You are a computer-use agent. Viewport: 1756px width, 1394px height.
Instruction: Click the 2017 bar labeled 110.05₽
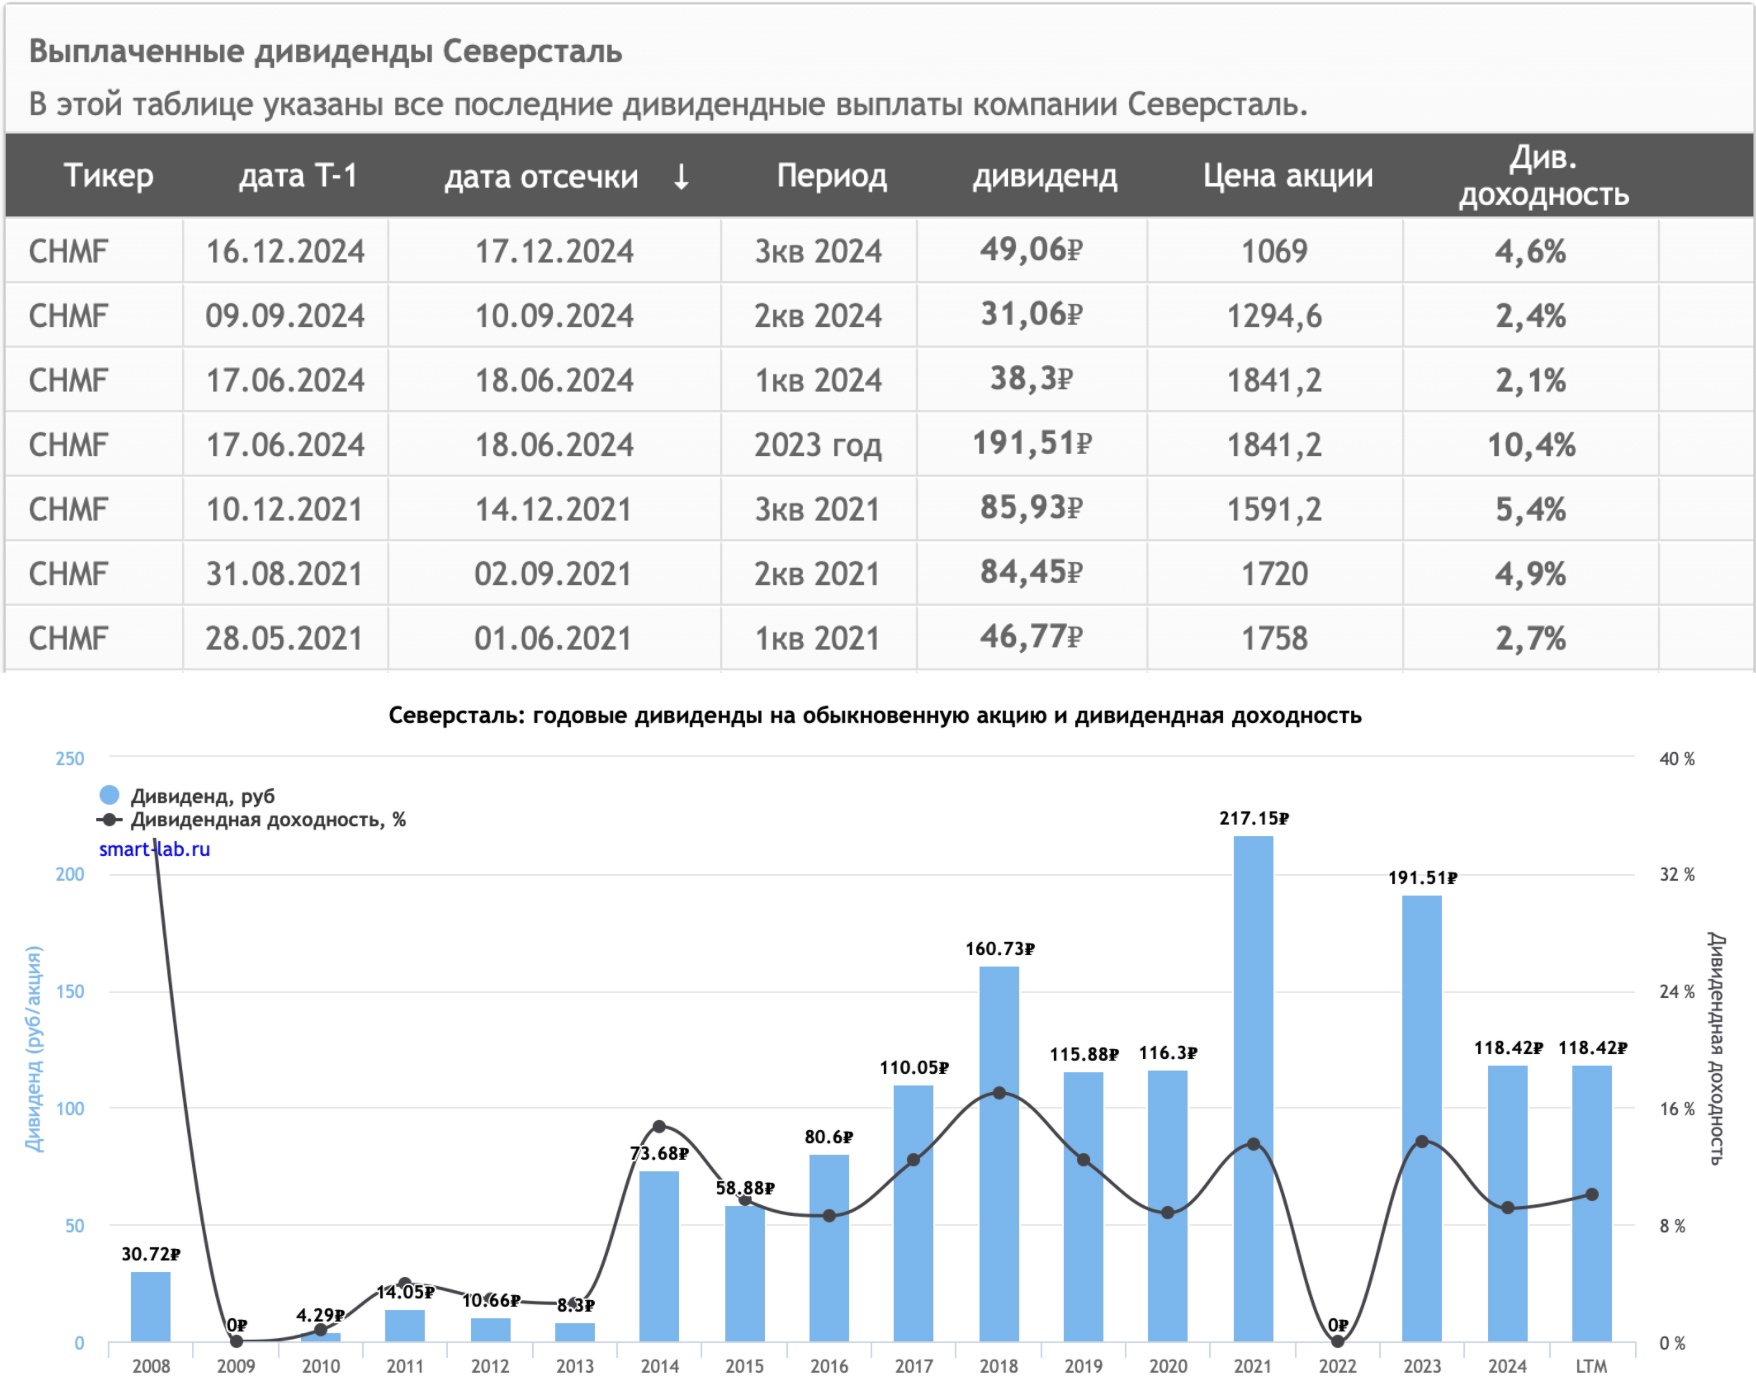pos(913,1213)
